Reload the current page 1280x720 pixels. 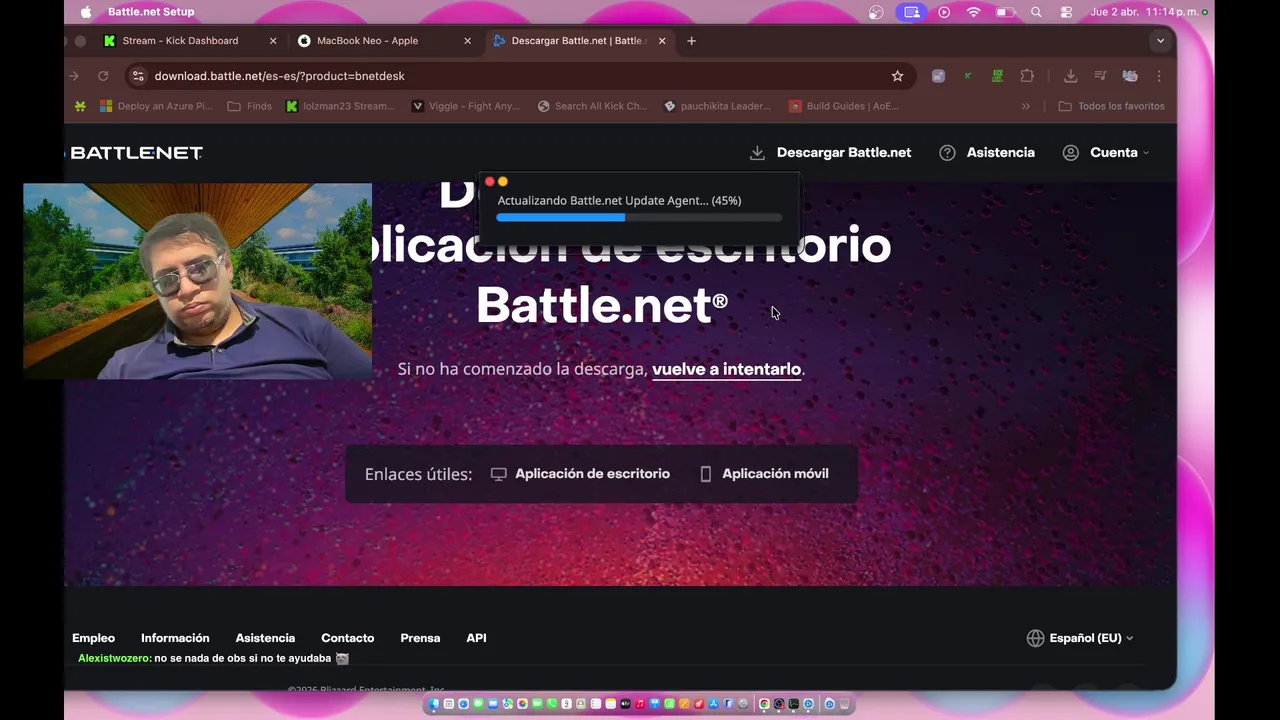point(102,76)
